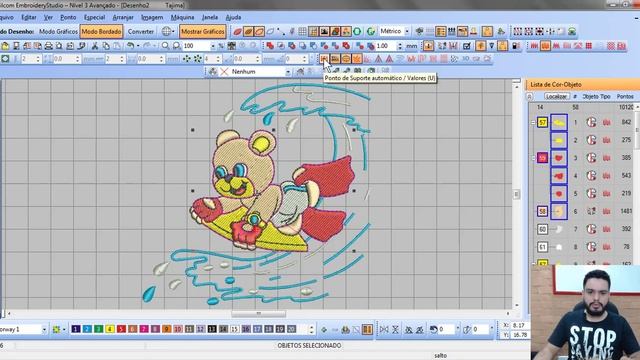Click the rotate angle field showing 0
The image size is (640, 360).
tap(447, 329)
